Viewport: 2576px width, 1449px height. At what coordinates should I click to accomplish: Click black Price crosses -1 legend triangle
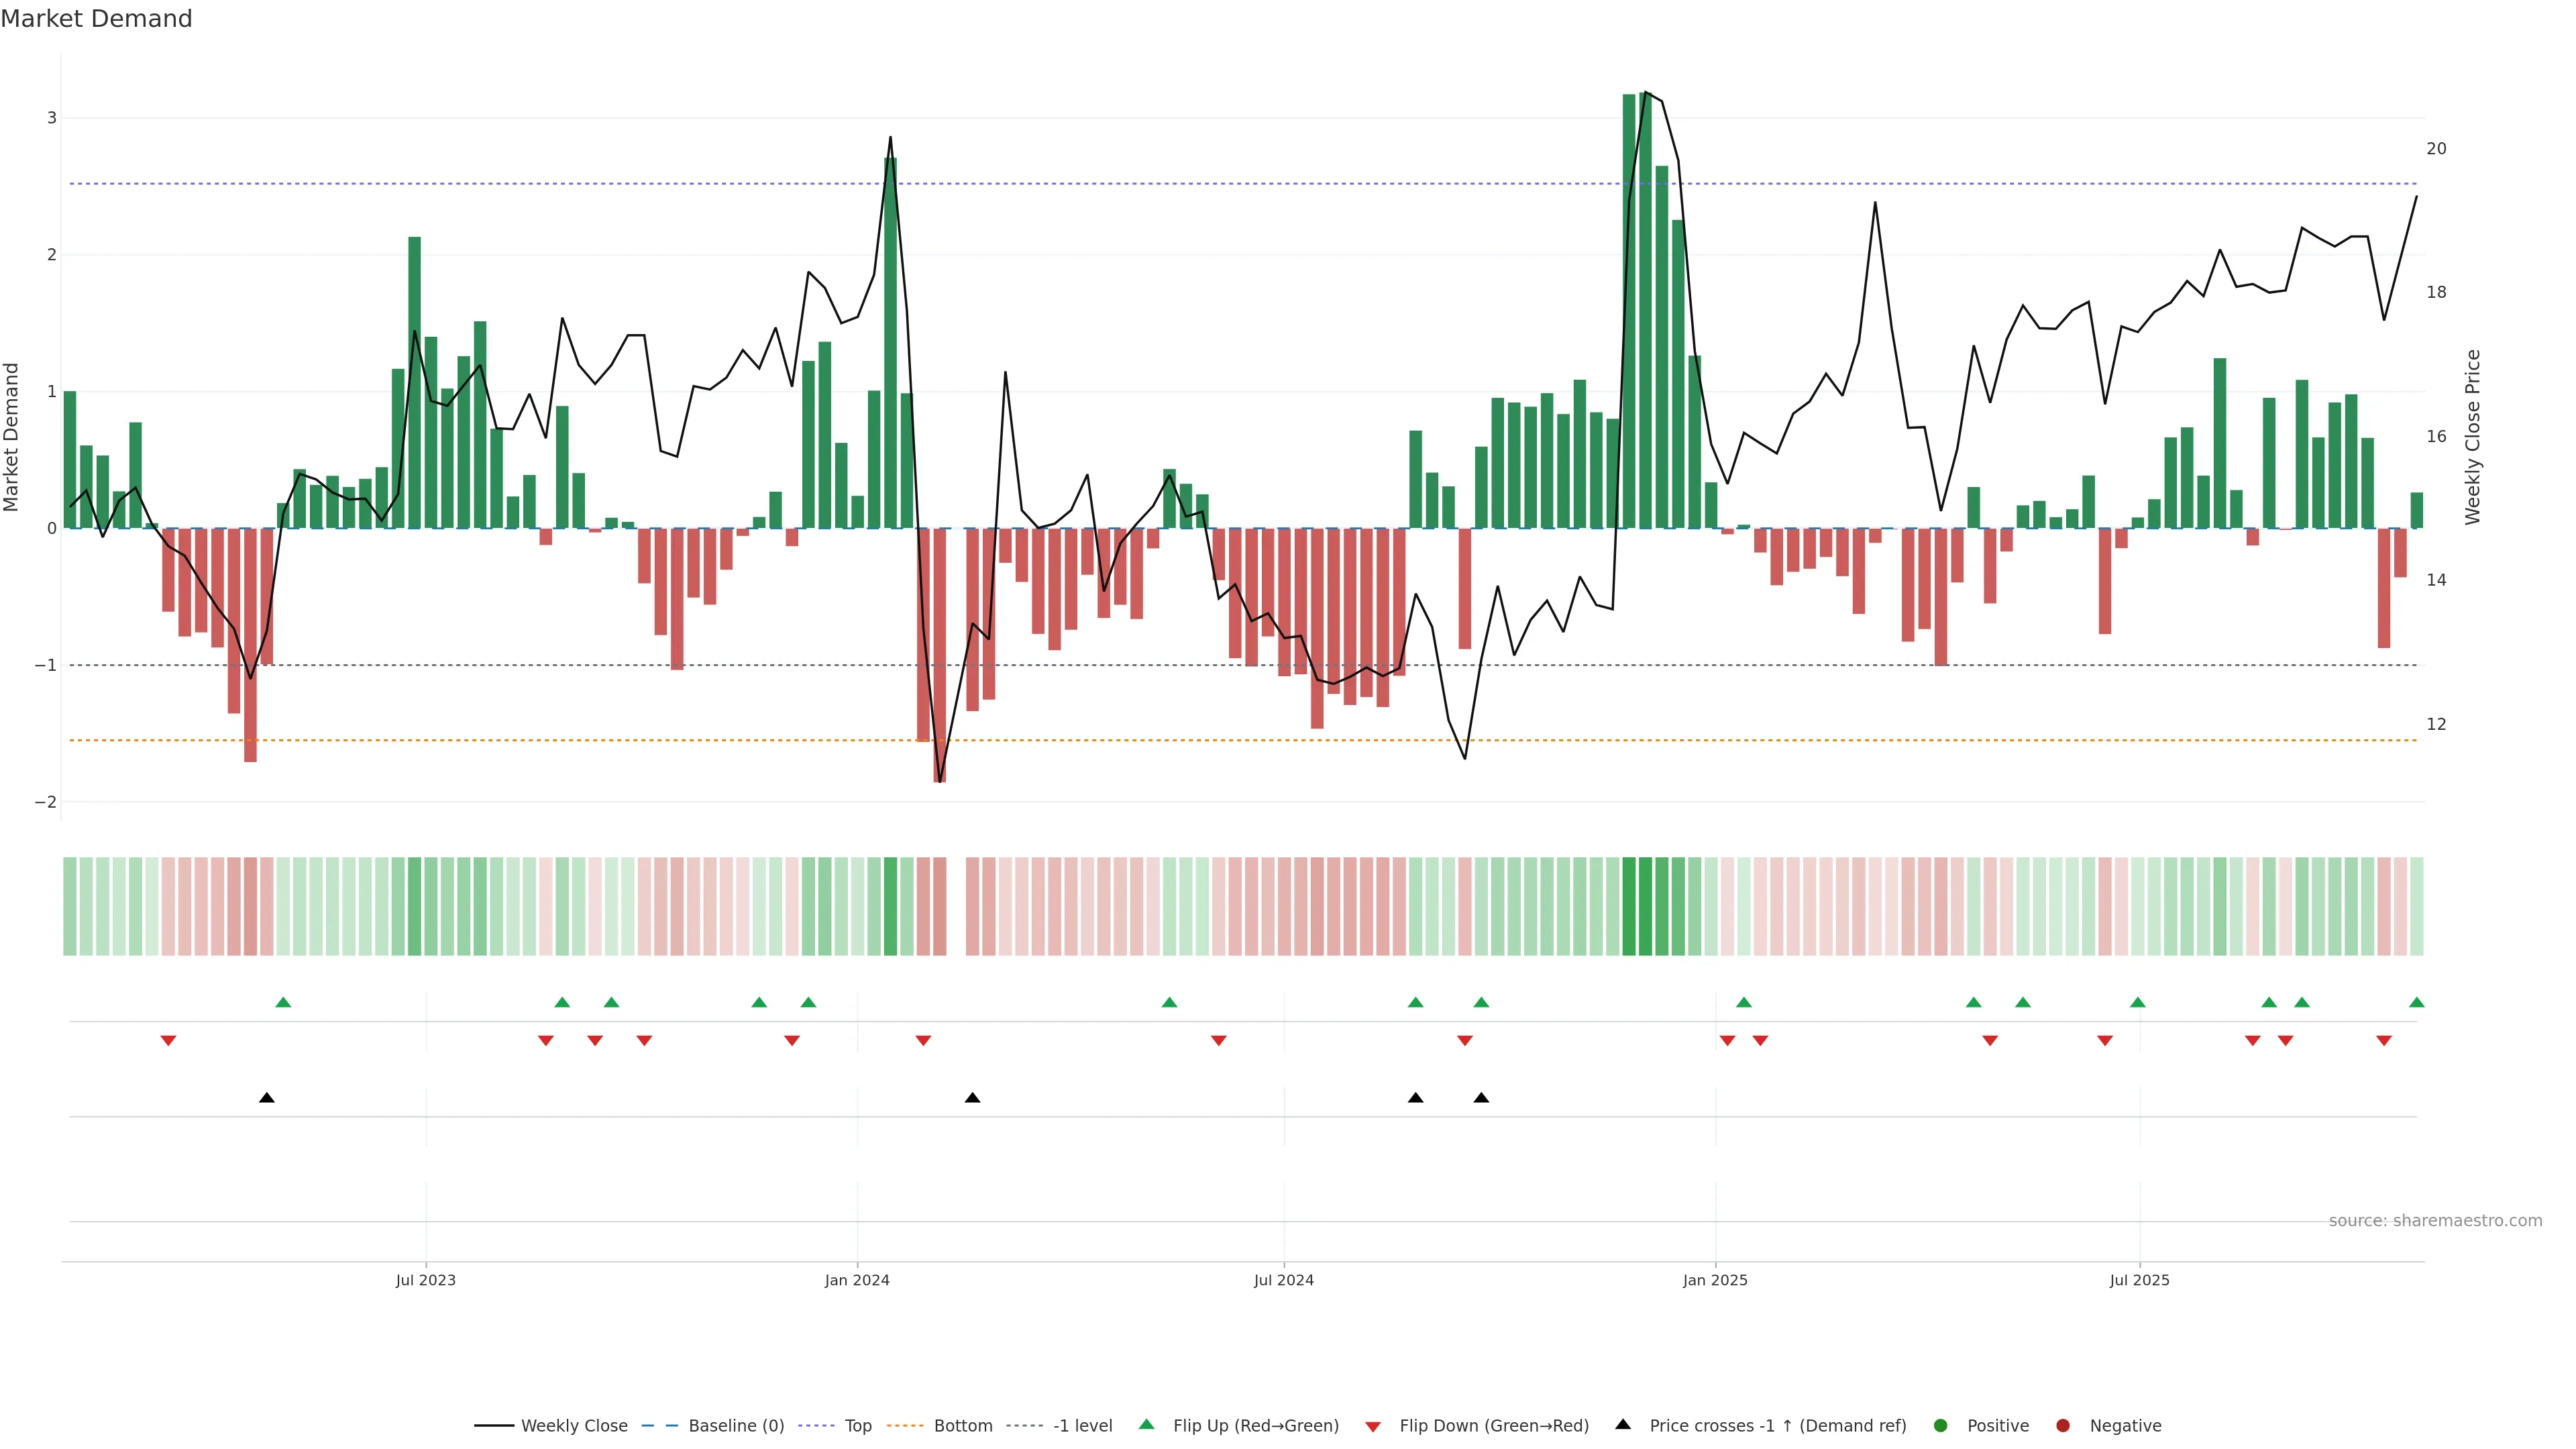pos(1623,1425)
